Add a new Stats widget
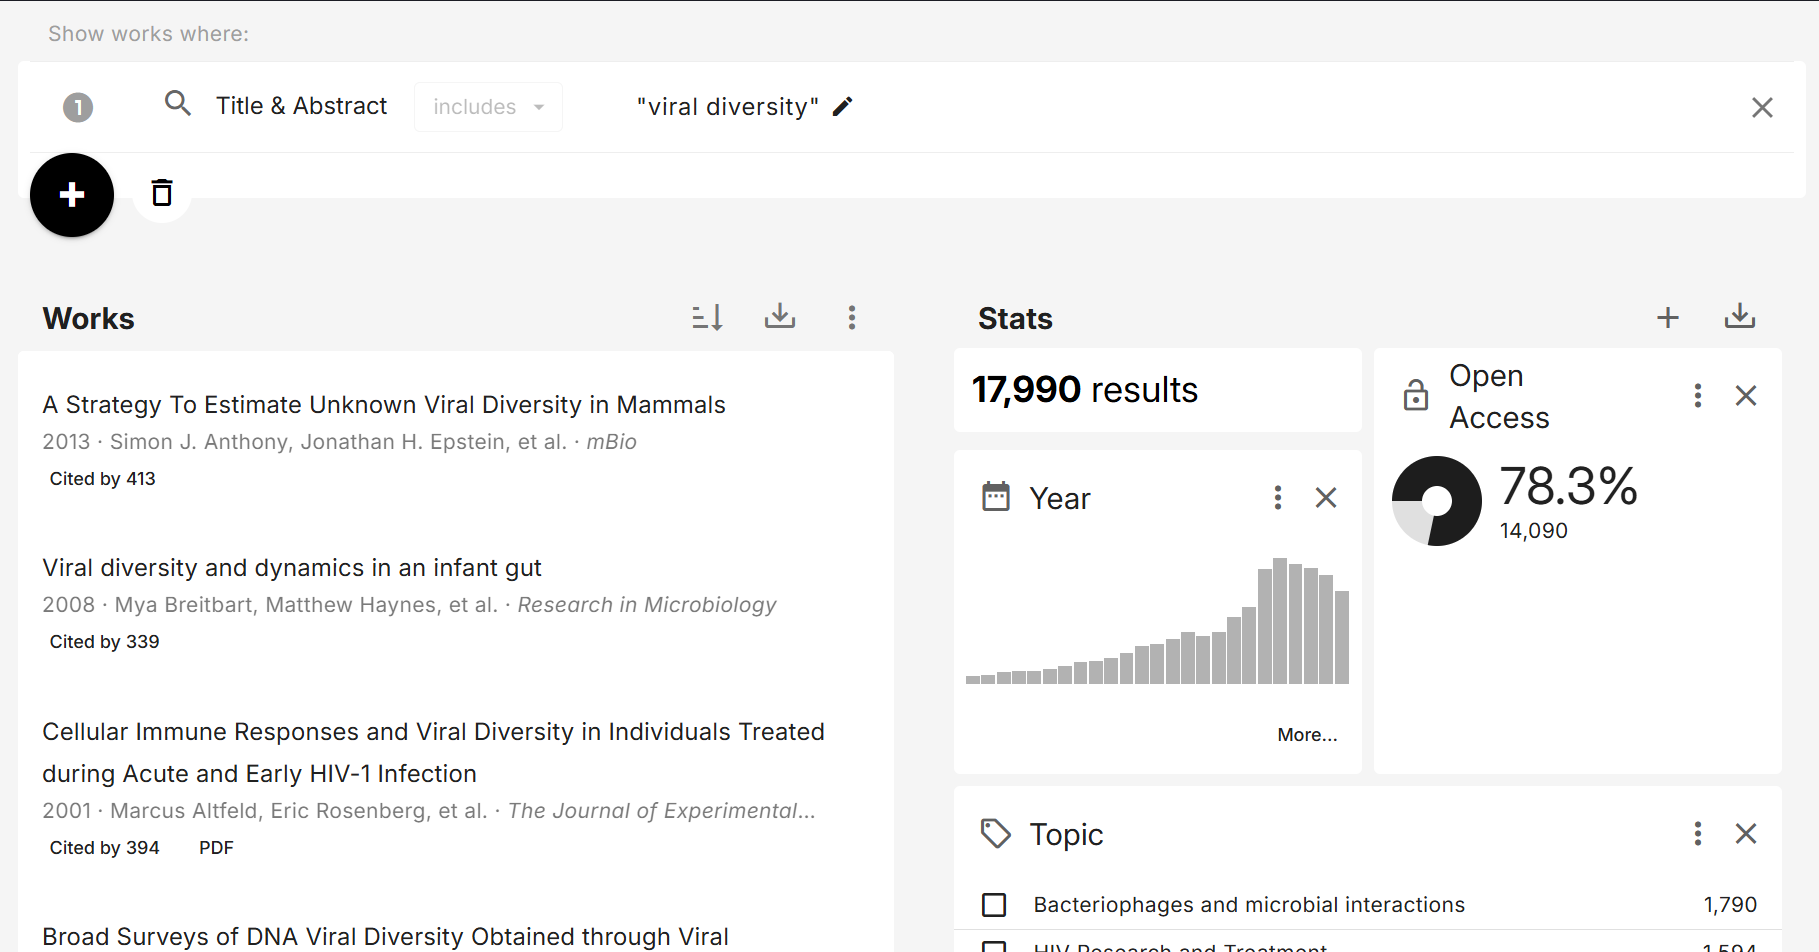The height and width of the screenshot is (952, 1819). (1668, 318)
